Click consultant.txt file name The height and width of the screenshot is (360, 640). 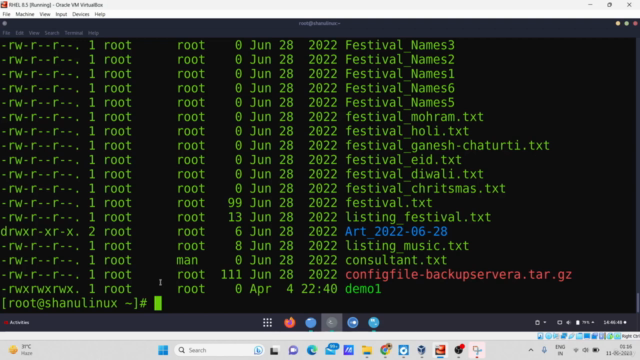point(396,260)
